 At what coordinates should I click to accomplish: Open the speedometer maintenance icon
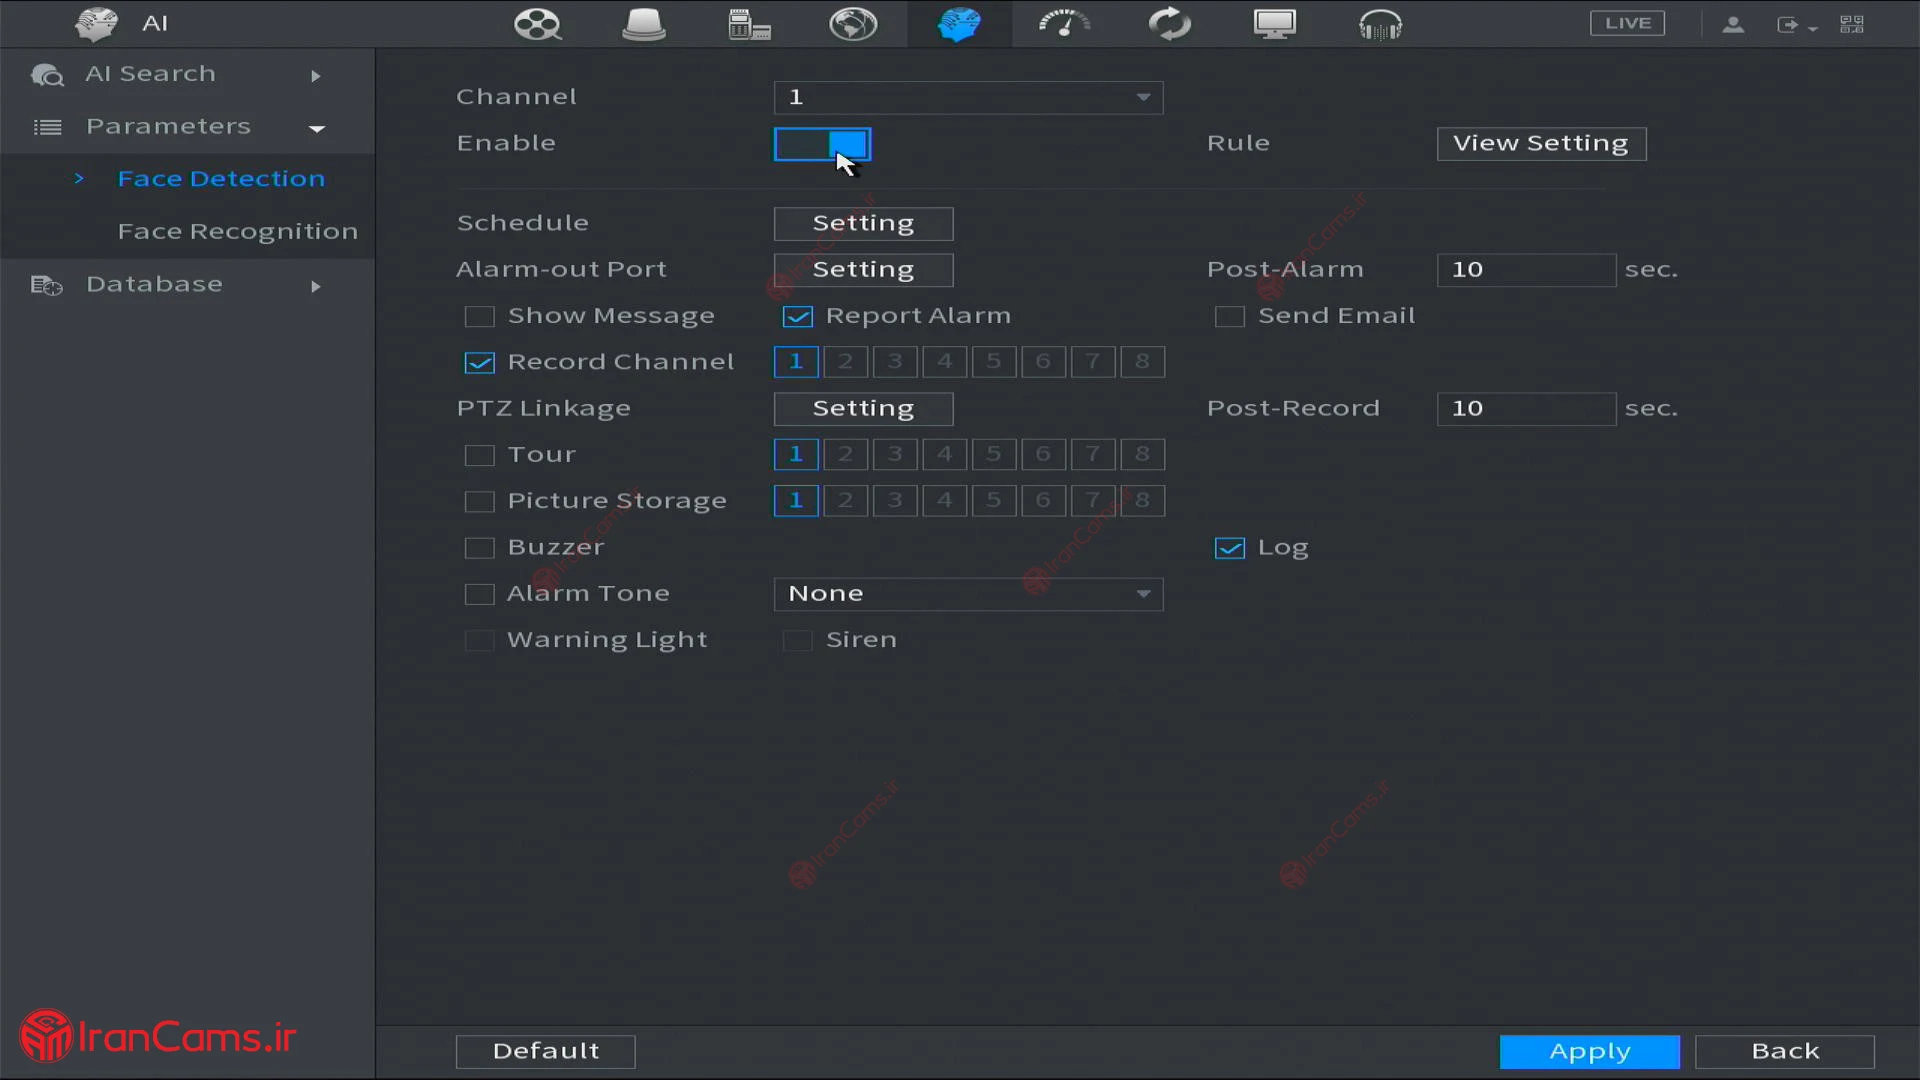1064,23
